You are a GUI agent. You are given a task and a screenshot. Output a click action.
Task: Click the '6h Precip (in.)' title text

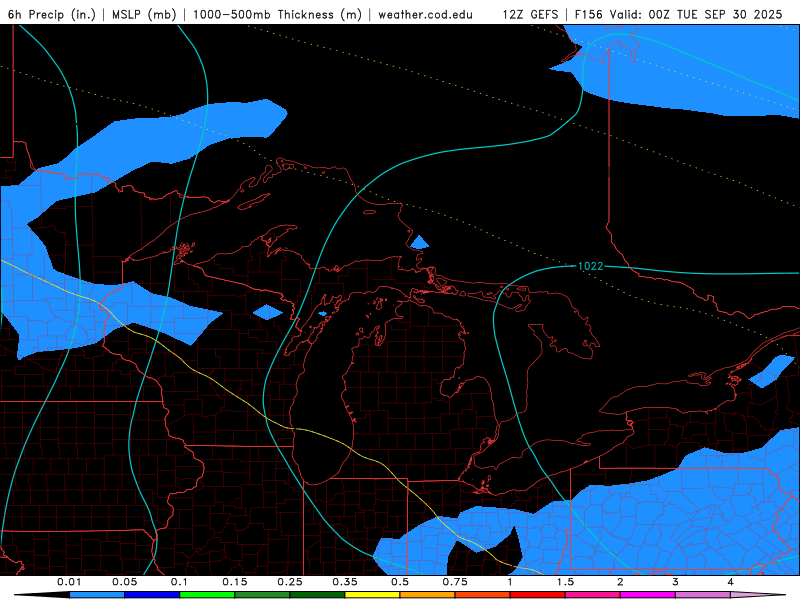click(x=52, y=14)
